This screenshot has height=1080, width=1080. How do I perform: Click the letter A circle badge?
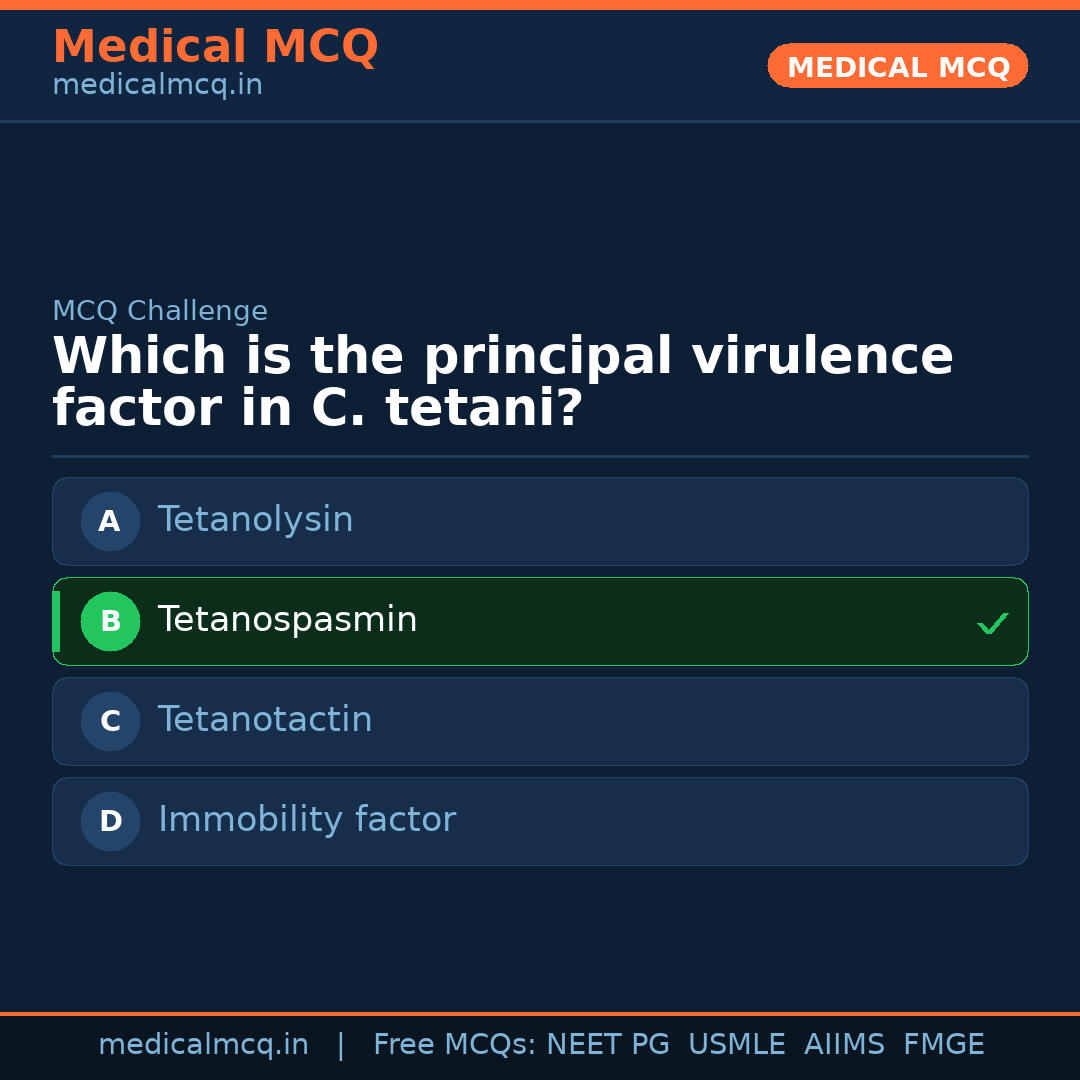point(110,521)
